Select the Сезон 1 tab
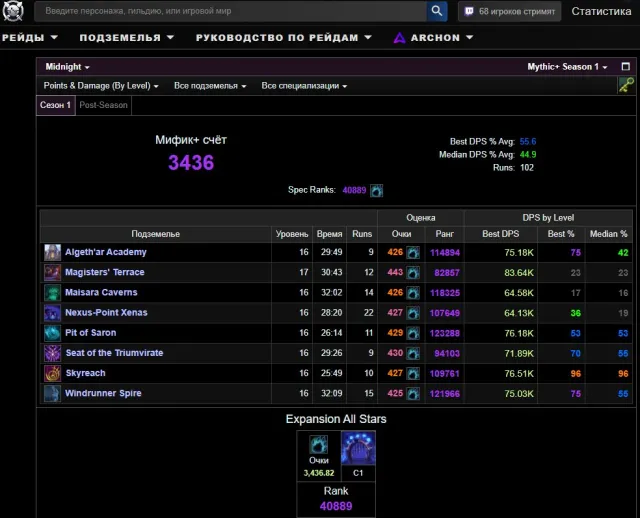Image resolution: width=640 pixels, height=518 pixels. 56,105
